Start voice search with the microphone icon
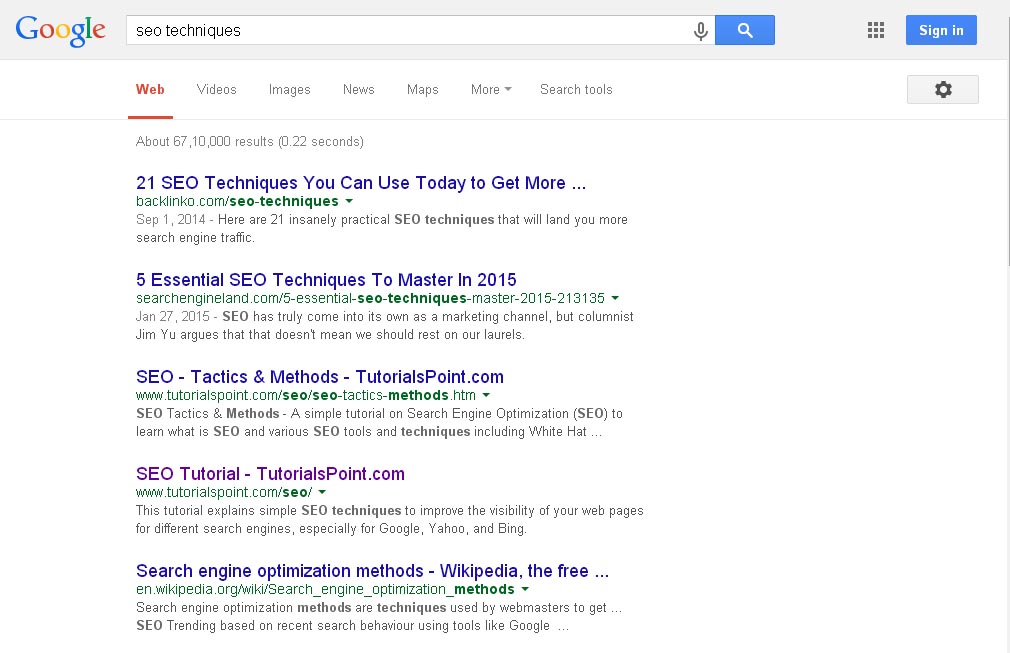 (x=701, y=30)
